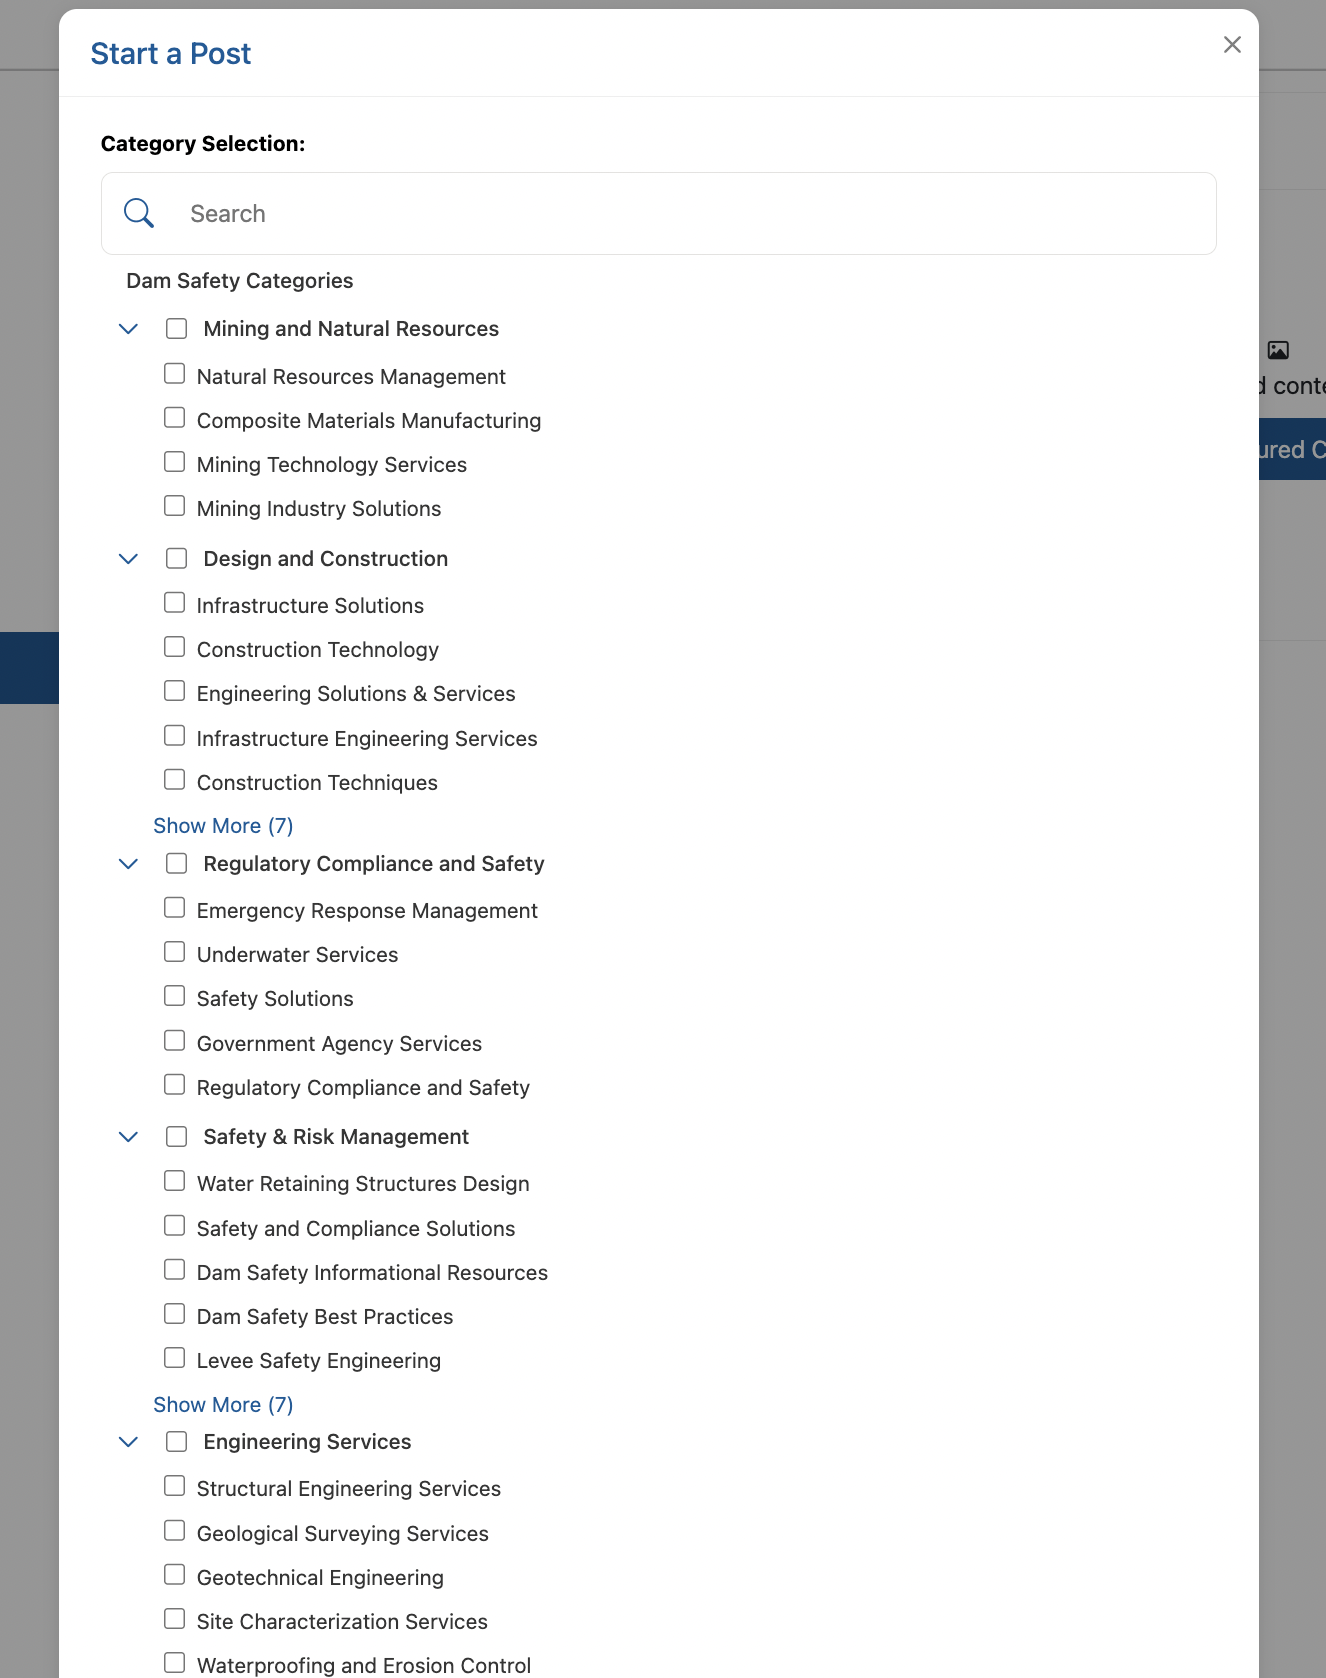Click the magnifying glass search icon
The width and height of the screenshot is (1326, 1678).
[x=139, y=213]
